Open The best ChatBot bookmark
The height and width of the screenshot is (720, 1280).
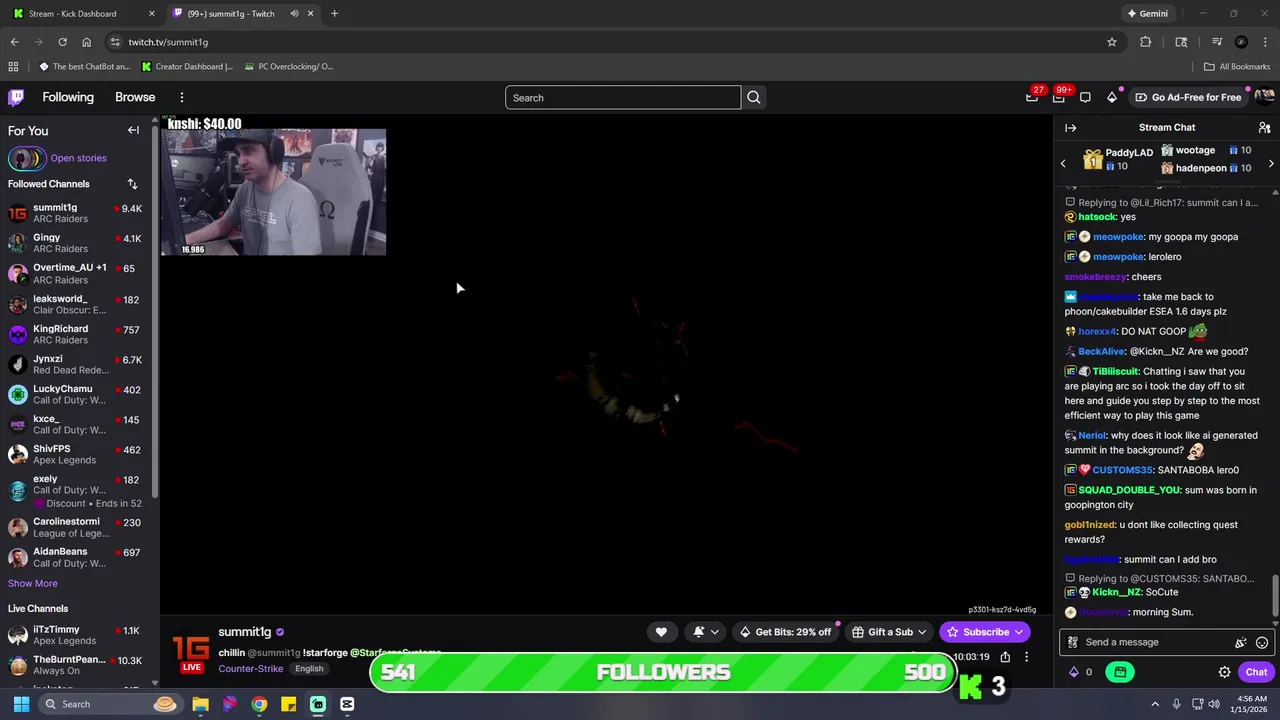pos(85,67)
